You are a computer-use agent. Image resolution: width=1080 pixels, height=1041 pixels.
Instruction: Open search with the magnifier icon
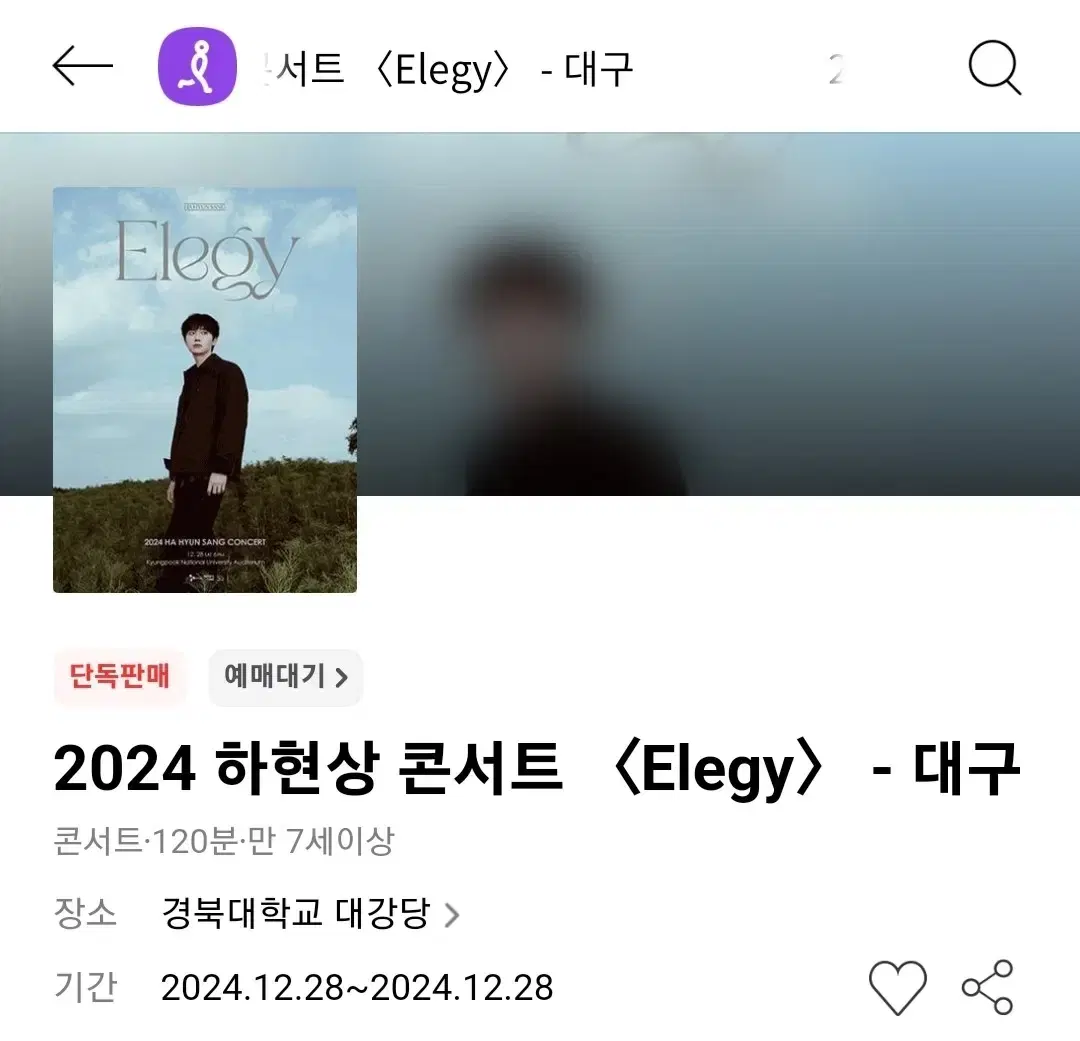pos(995,68)
